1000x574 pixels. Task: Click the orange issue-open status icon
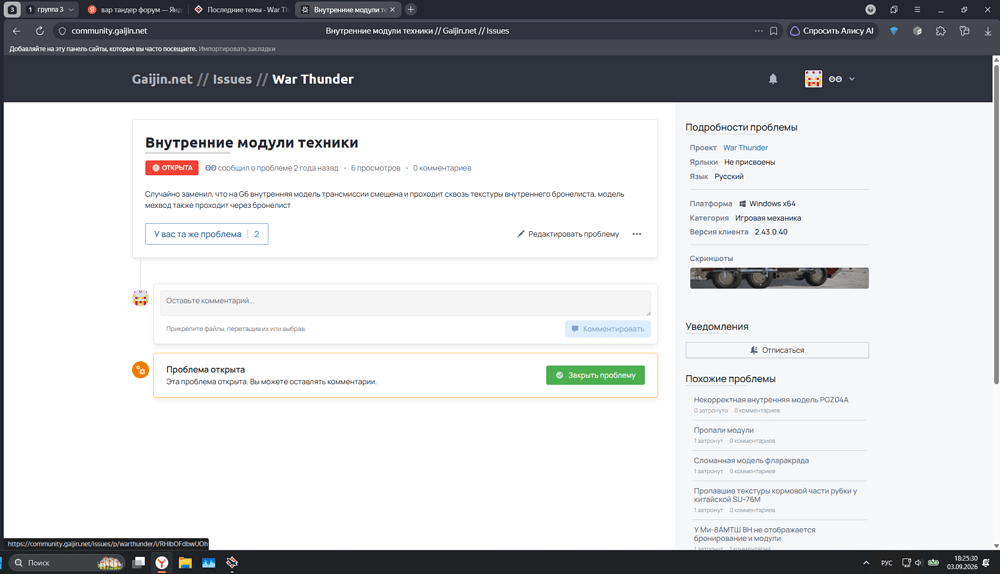140,370
